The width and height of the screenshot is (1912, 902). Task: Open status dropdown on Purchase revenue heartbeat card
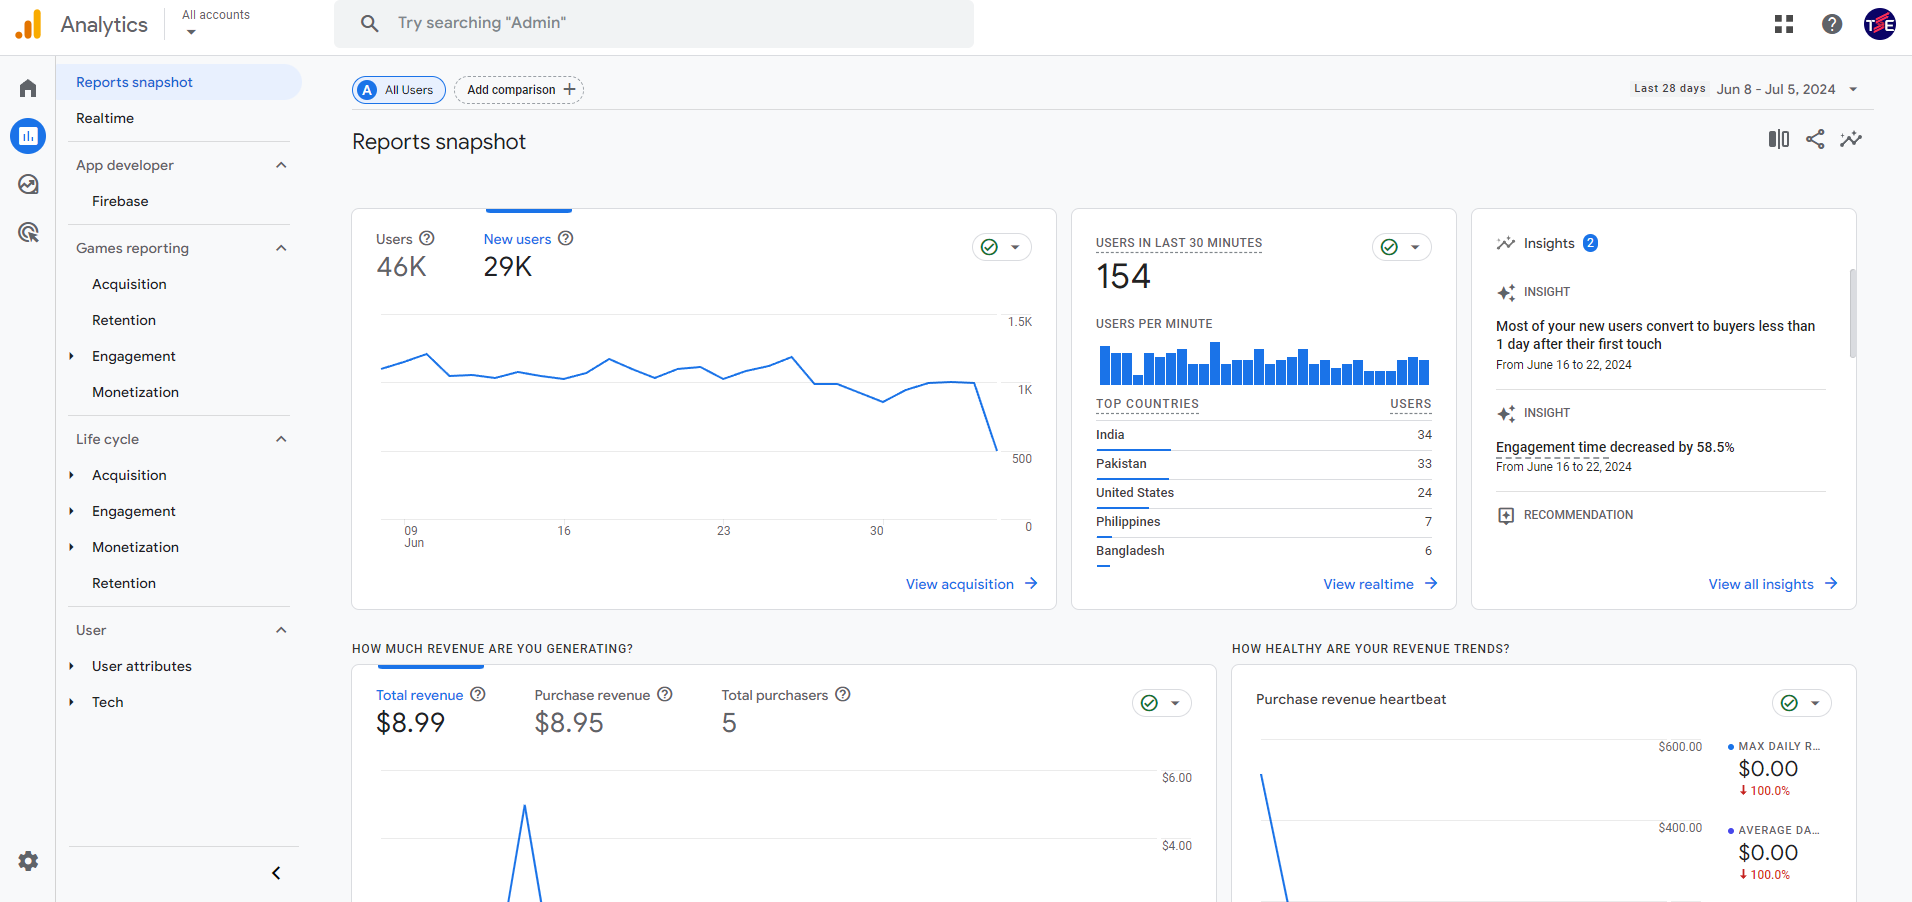point(1802,703)
